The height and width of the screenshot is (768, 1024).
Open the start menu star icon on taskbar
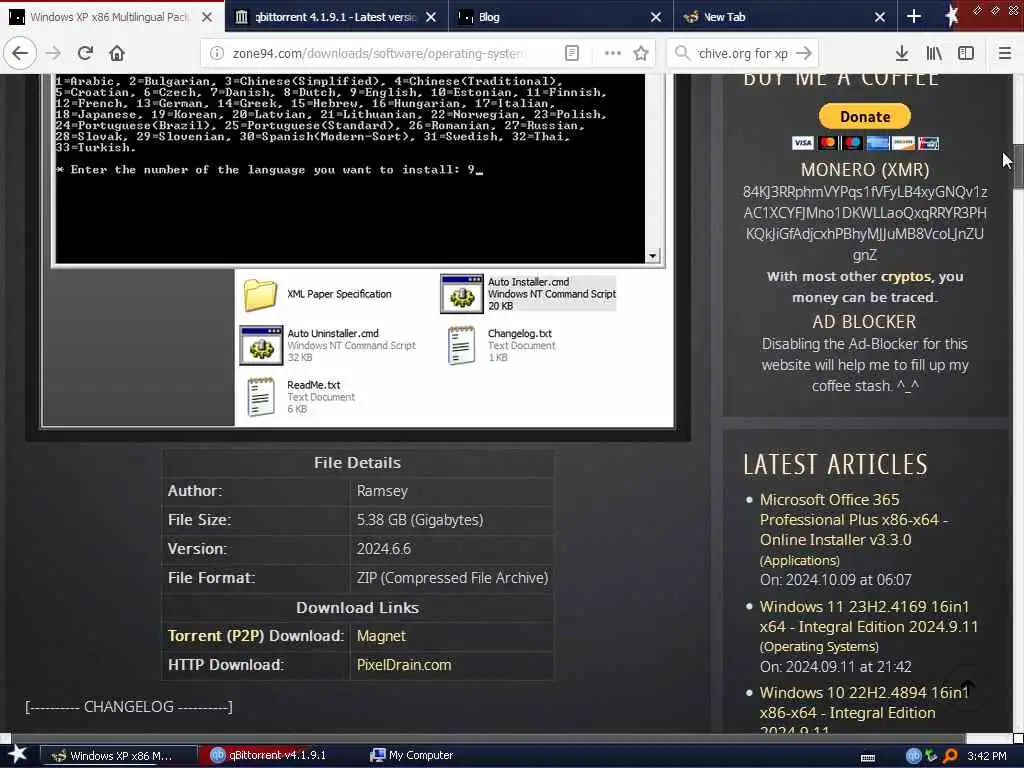tap(17, 755)
